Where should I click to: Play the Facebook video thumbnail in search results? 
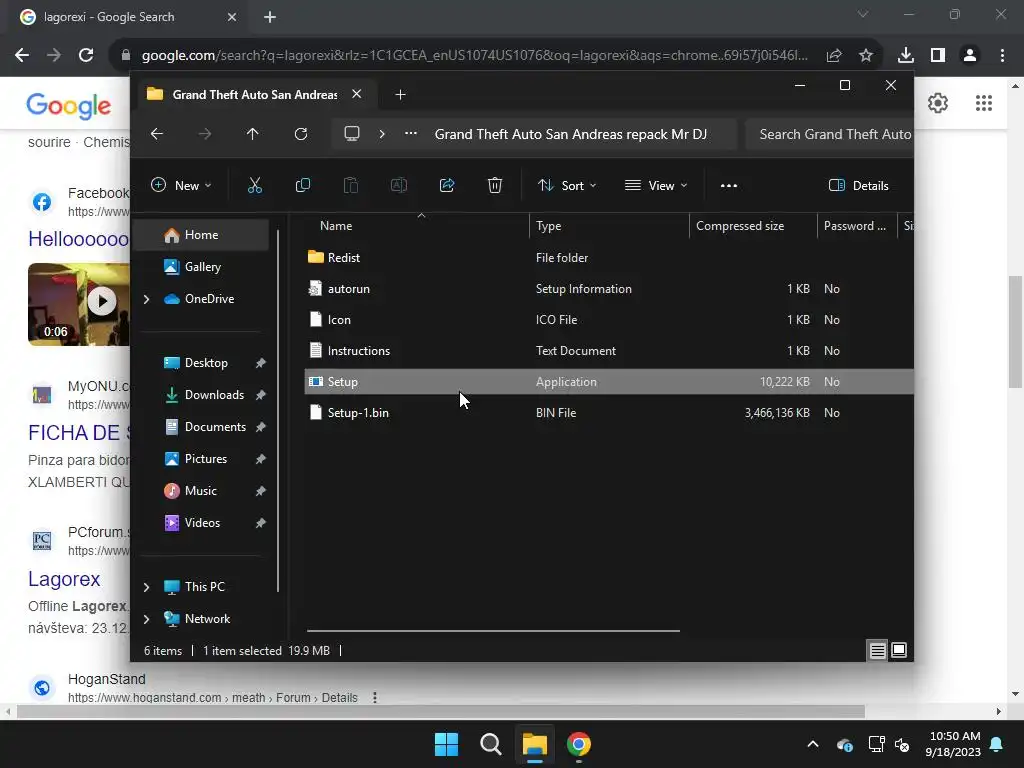pyautogui.click(x=79, y=304)
